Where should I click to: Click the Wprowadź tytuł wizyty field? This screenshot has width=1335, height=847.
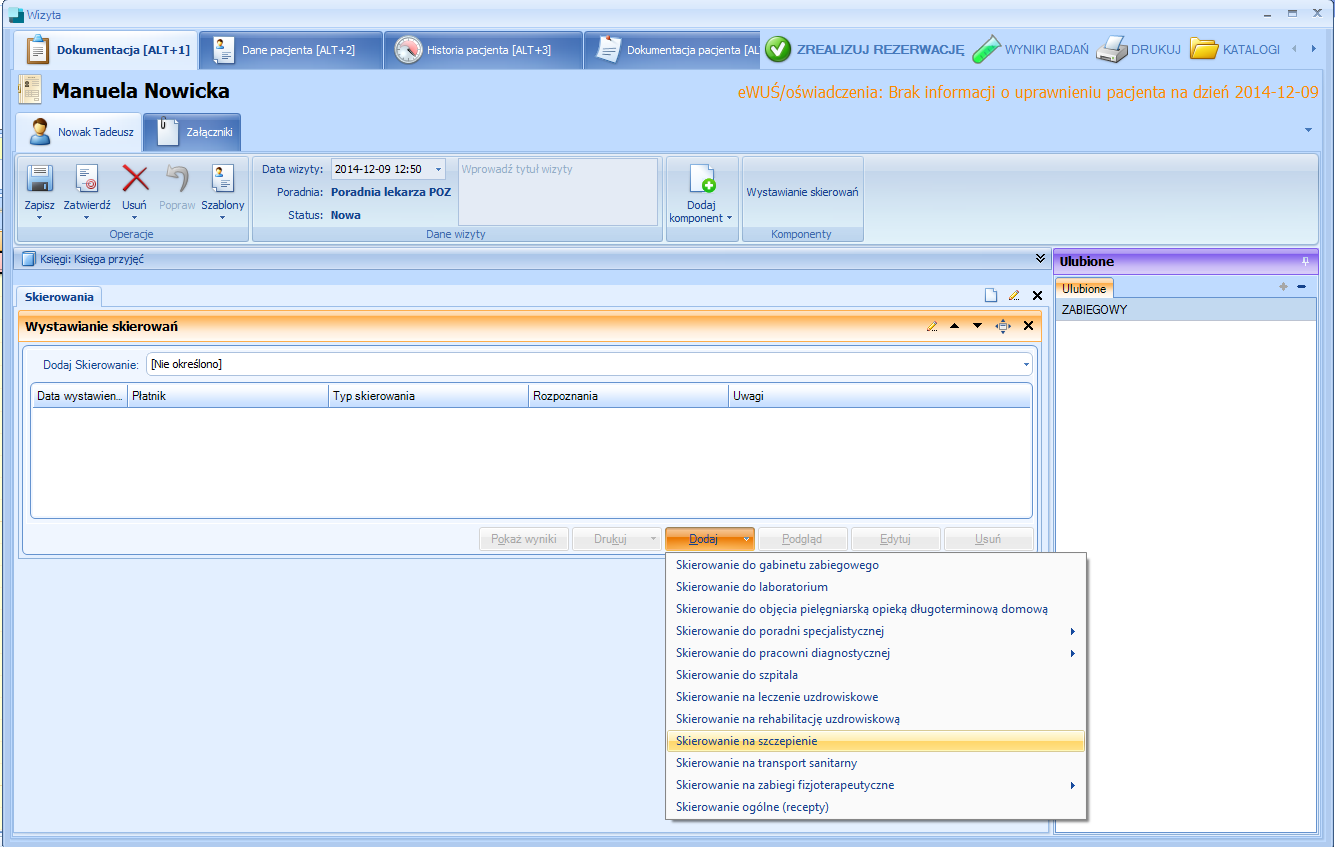tap(558, 191)
